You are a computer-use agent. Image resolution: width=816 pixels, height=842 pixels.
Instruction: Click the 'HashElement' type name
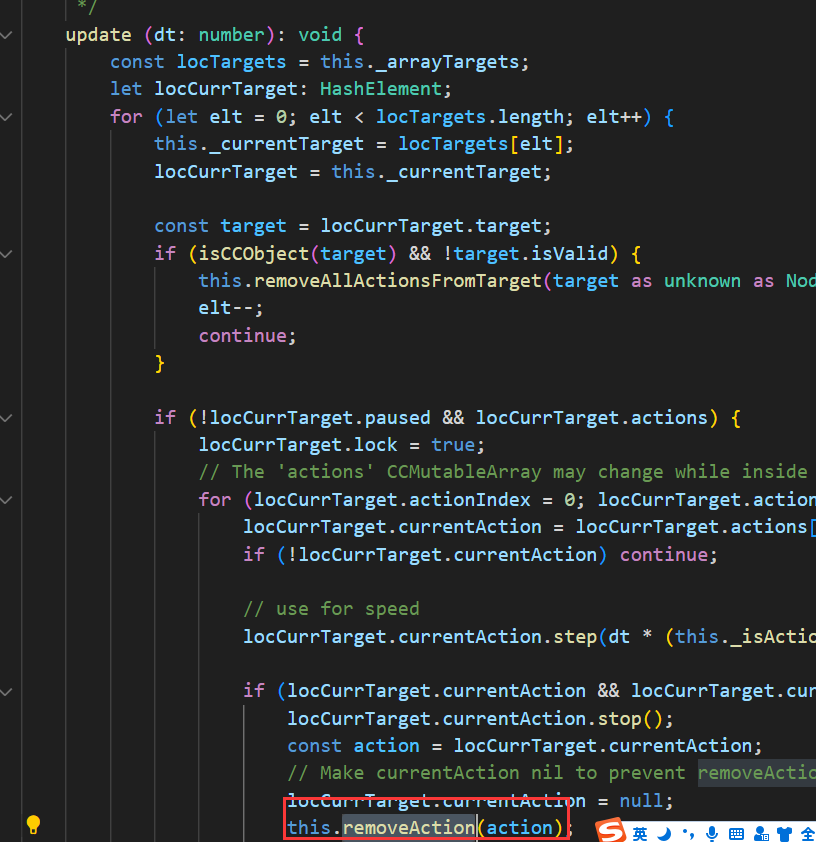[x=381, y=89]
